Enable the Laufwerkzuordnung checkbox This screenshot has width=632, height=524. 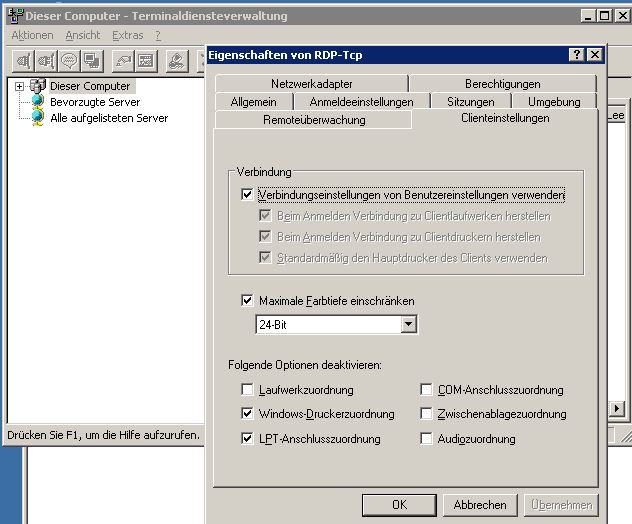[x=247, y=389]
